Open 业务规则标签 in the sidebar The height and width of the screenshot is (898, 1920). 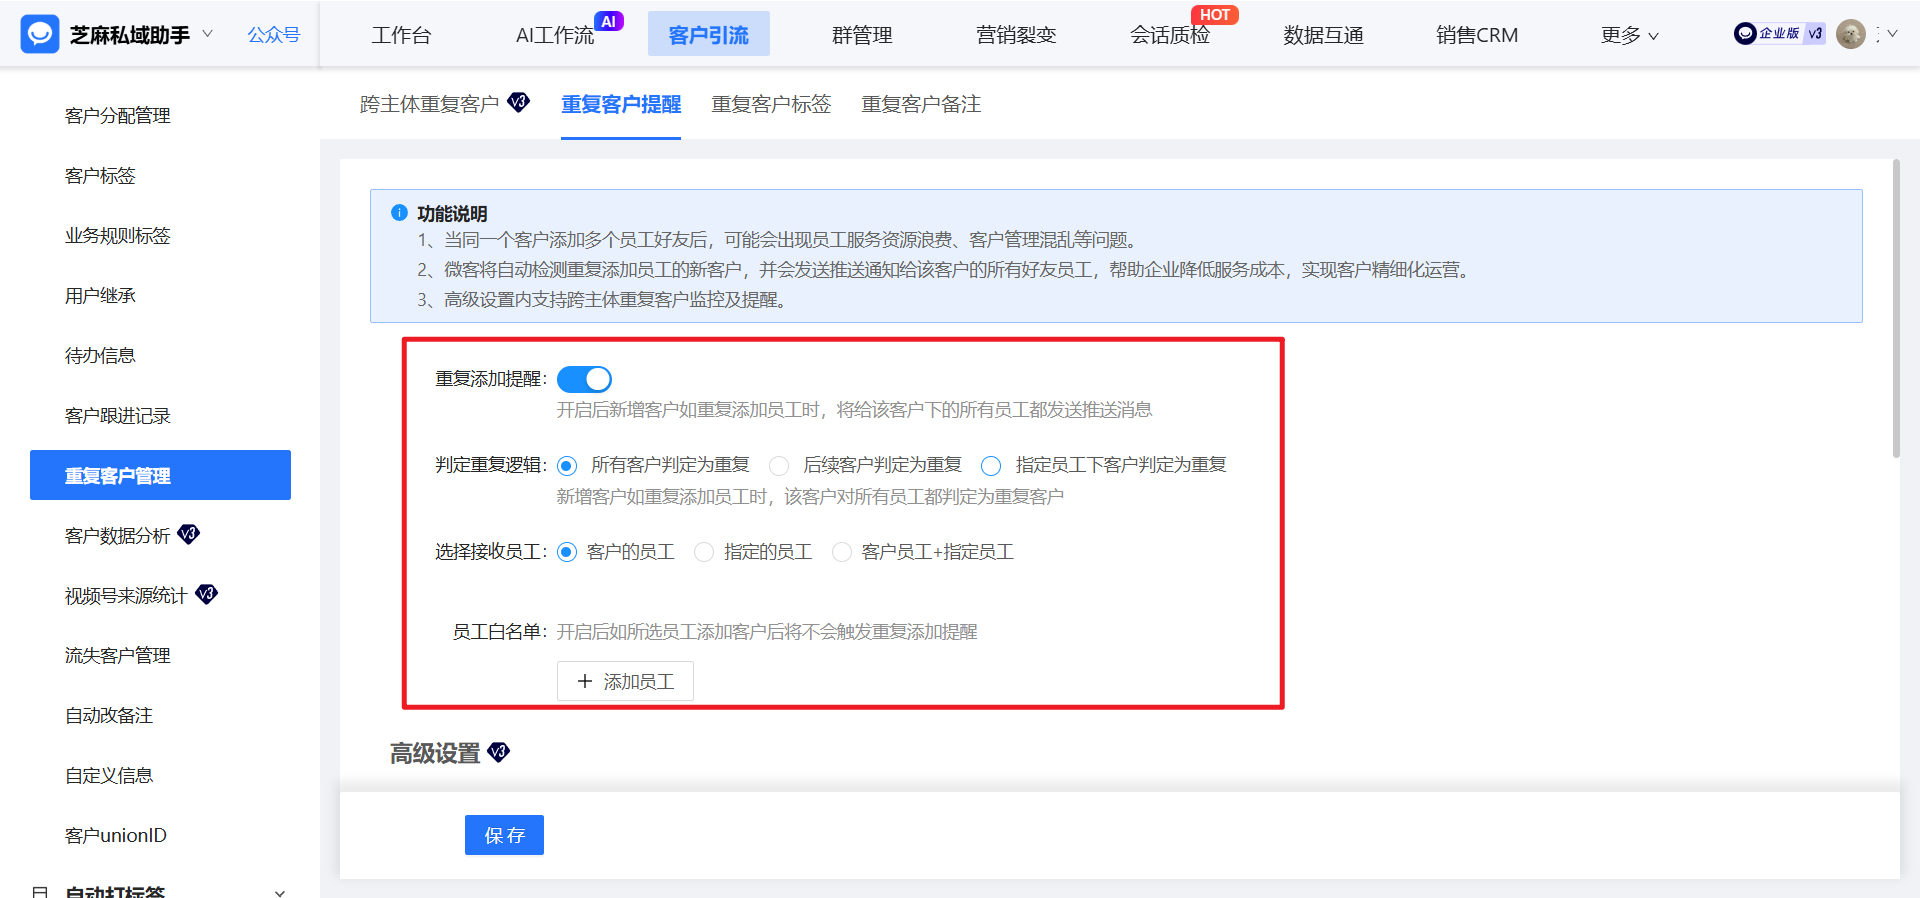pos(118,236)
